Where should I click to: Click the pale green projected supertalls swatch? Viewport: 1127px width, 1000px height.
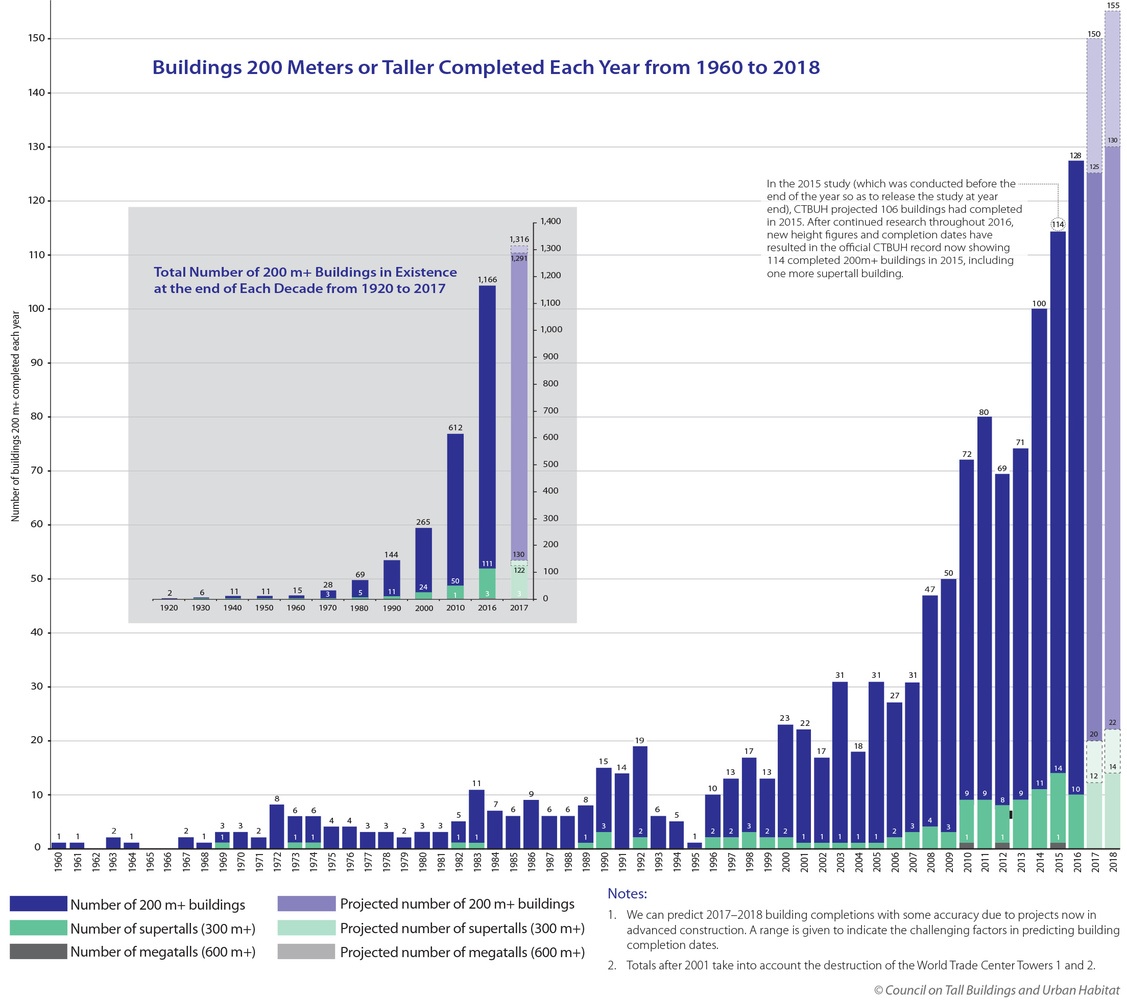pyautogui.click(x=306, y=927)
